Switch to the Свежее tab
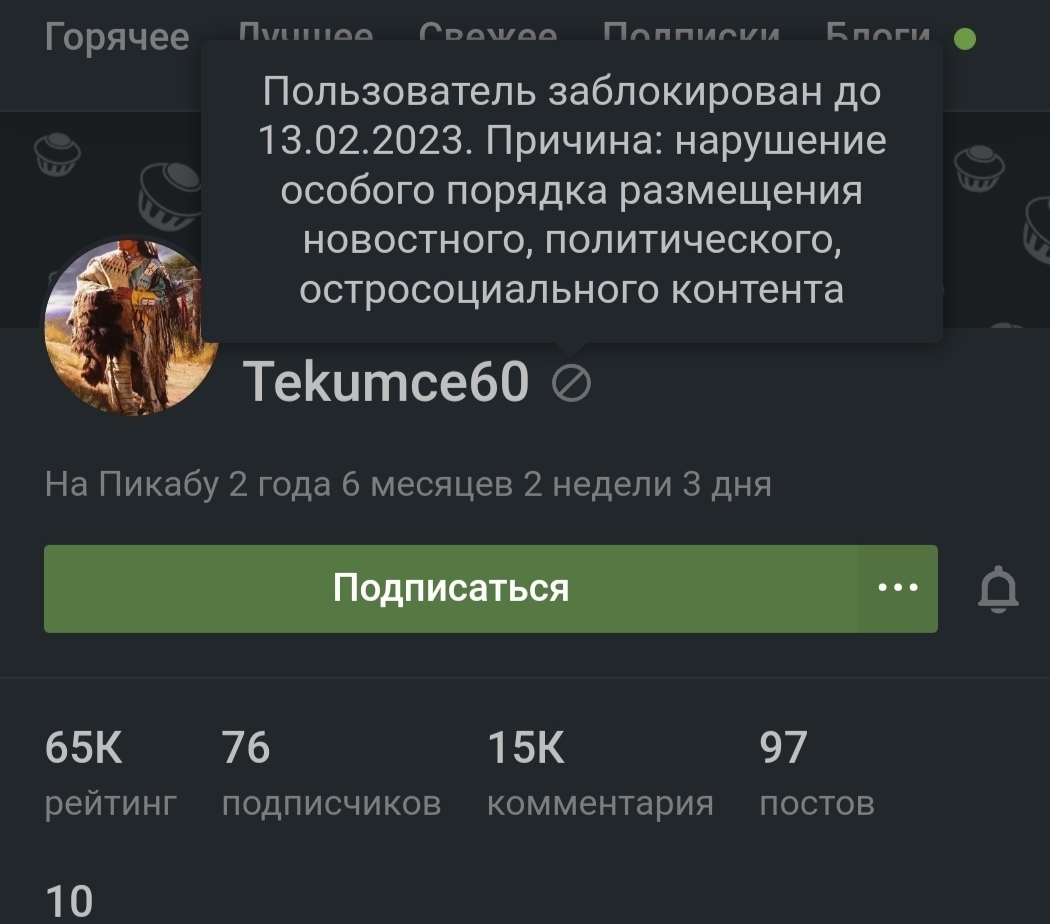Screen dimensions: 1050x924 (488, 31)
